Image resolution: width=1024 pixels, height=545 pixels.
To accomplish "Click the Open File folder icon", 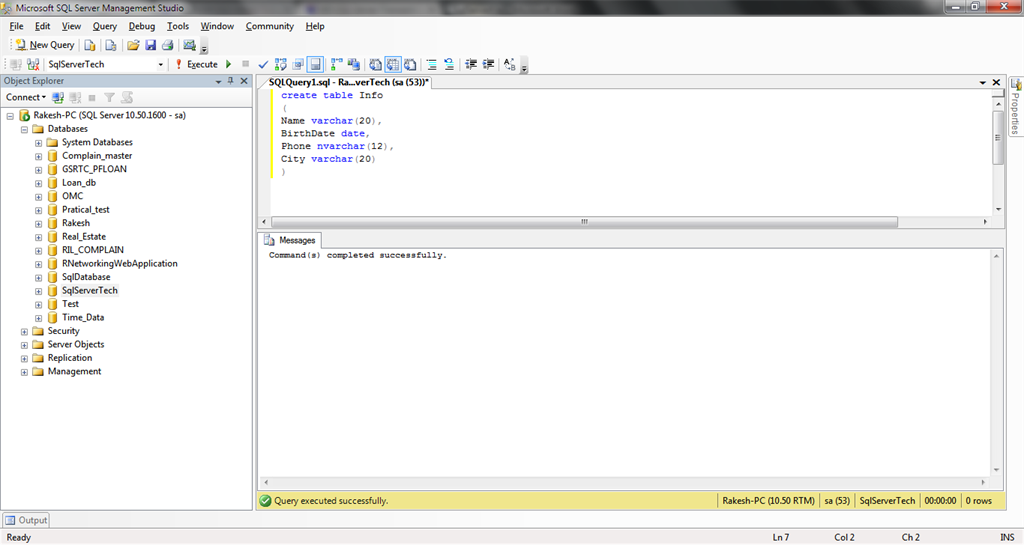I will pyautogui.click(x=133, y=45).
